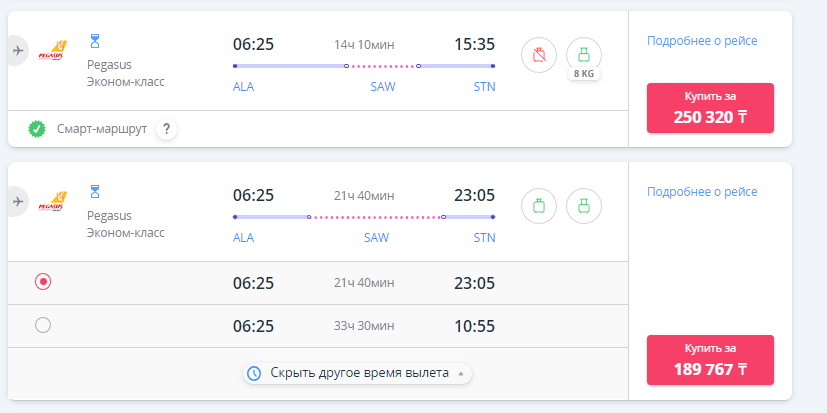
Task: Click the second green bag icon on 189 767 flight
Action: click(584, 206)
